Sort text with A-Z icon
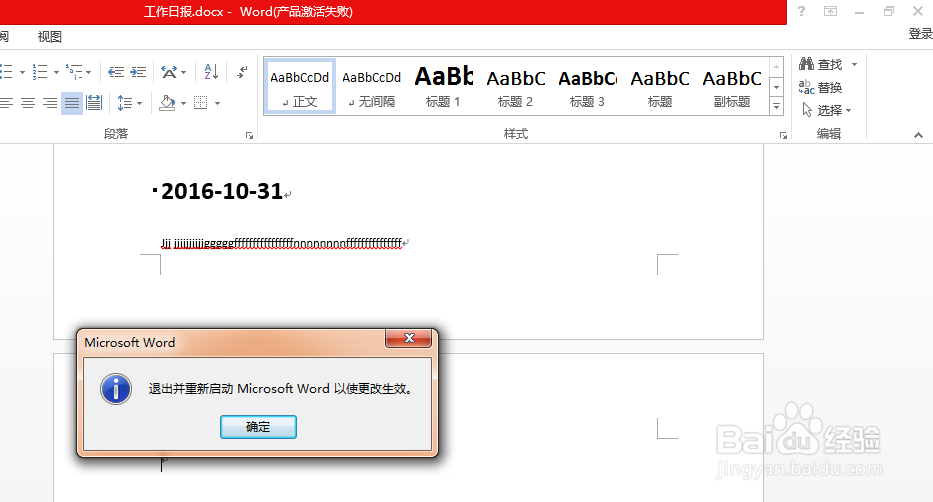The image size is (933, 502). (x=211, y=72)
